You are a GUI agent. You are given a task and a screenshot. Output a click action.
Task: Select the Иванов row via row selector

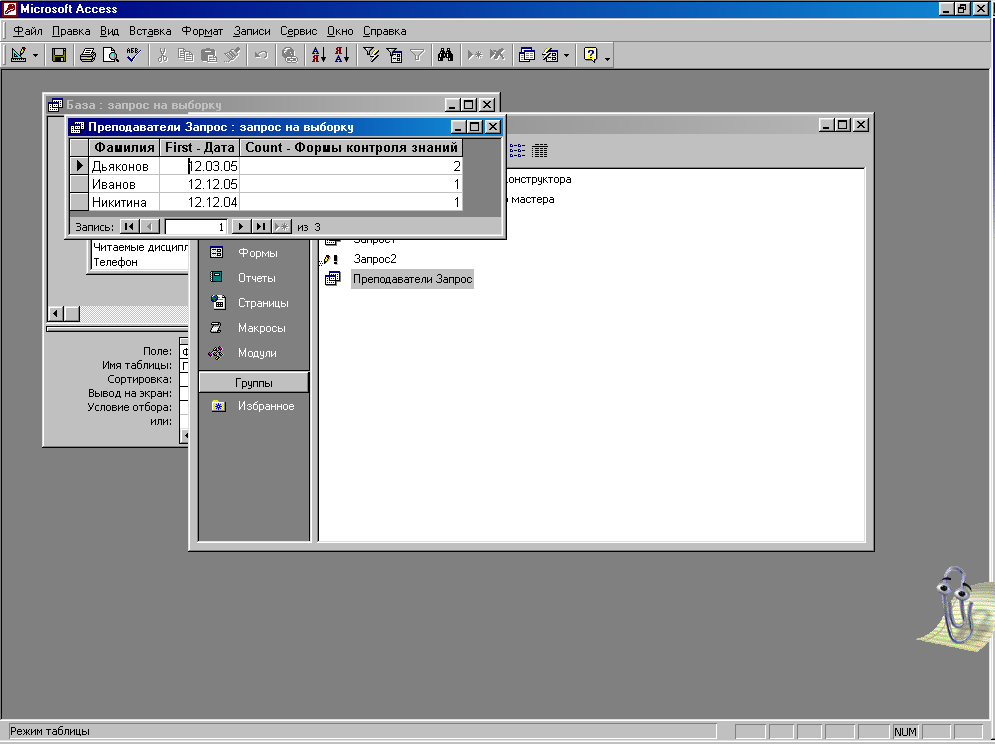point(79,184)
